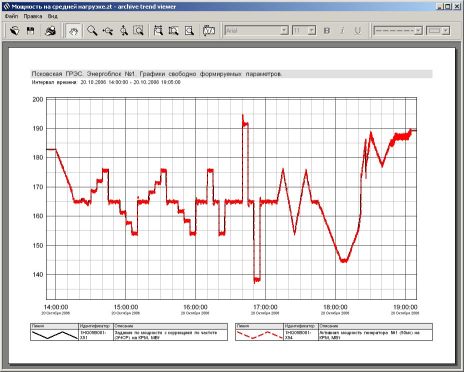Click the 17:00:00 time axis label
Viewport: 464px width, 372px height.
(x=266, y=307)
